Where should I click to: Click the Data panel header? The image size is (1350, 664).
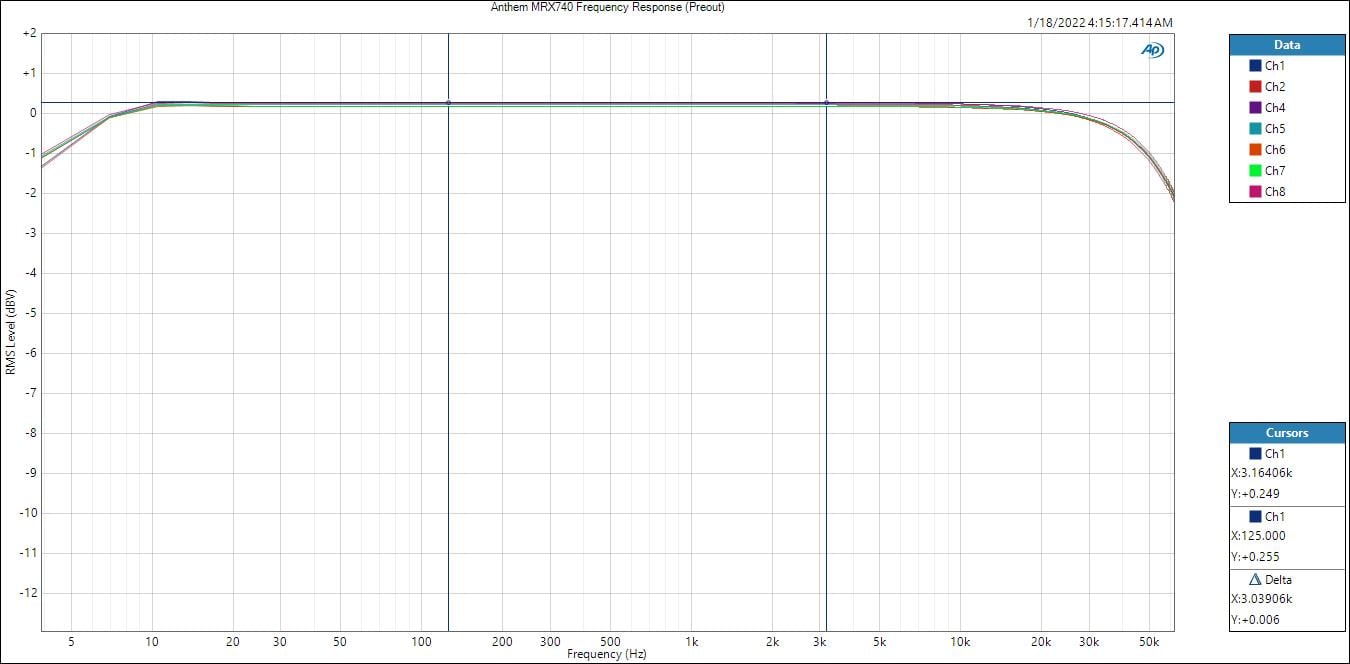coord(1286,45)
